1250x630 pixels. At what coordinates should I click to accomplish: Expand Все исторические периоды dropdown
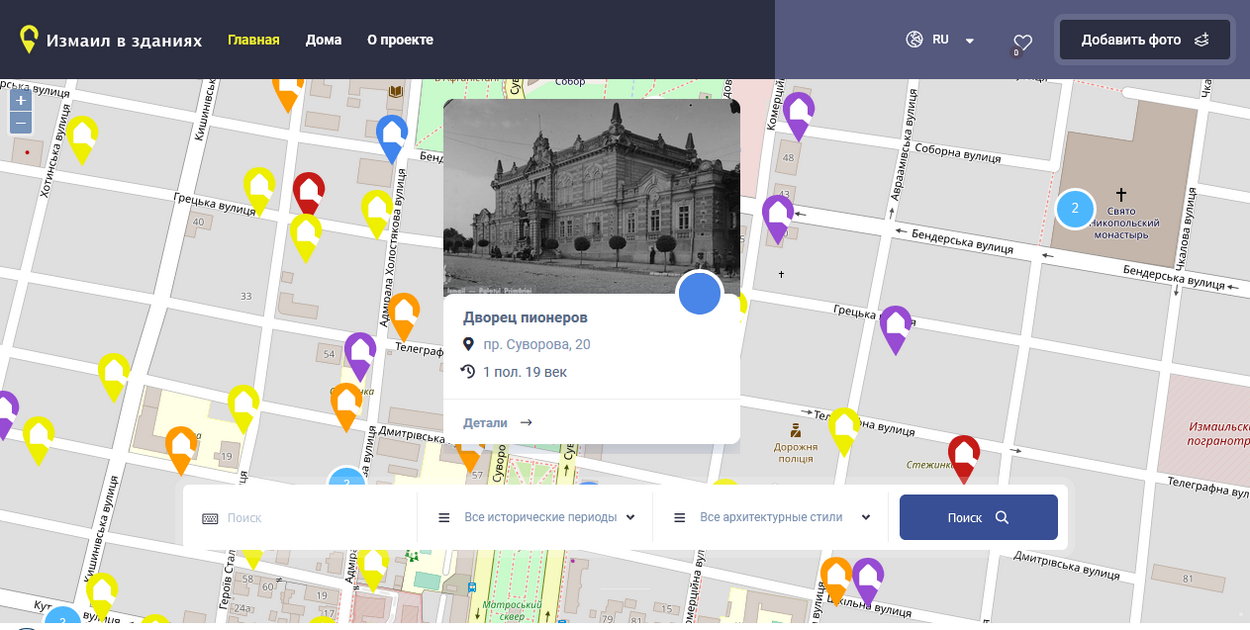[537, 517]
